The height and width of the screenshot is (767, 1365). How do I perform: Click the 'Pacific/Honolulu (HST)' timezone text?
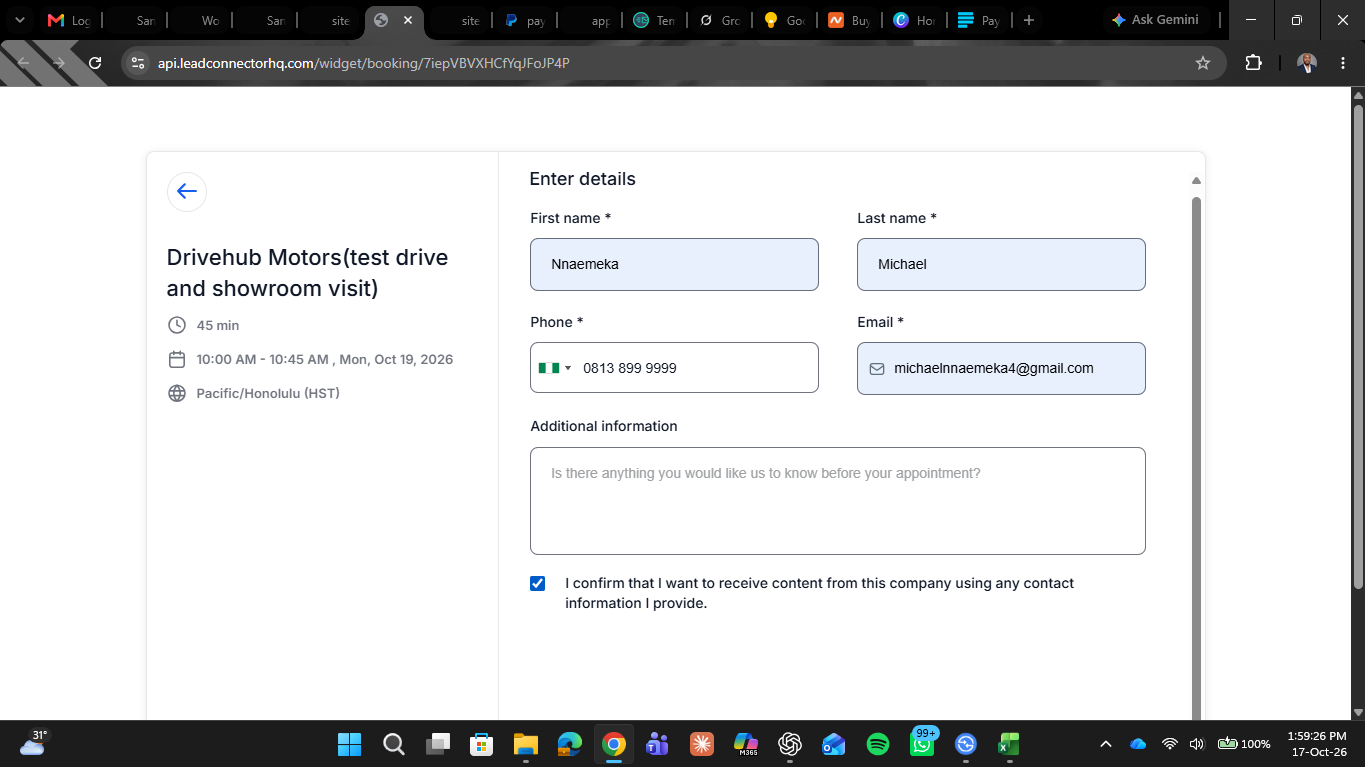click(x=268, y=393)
